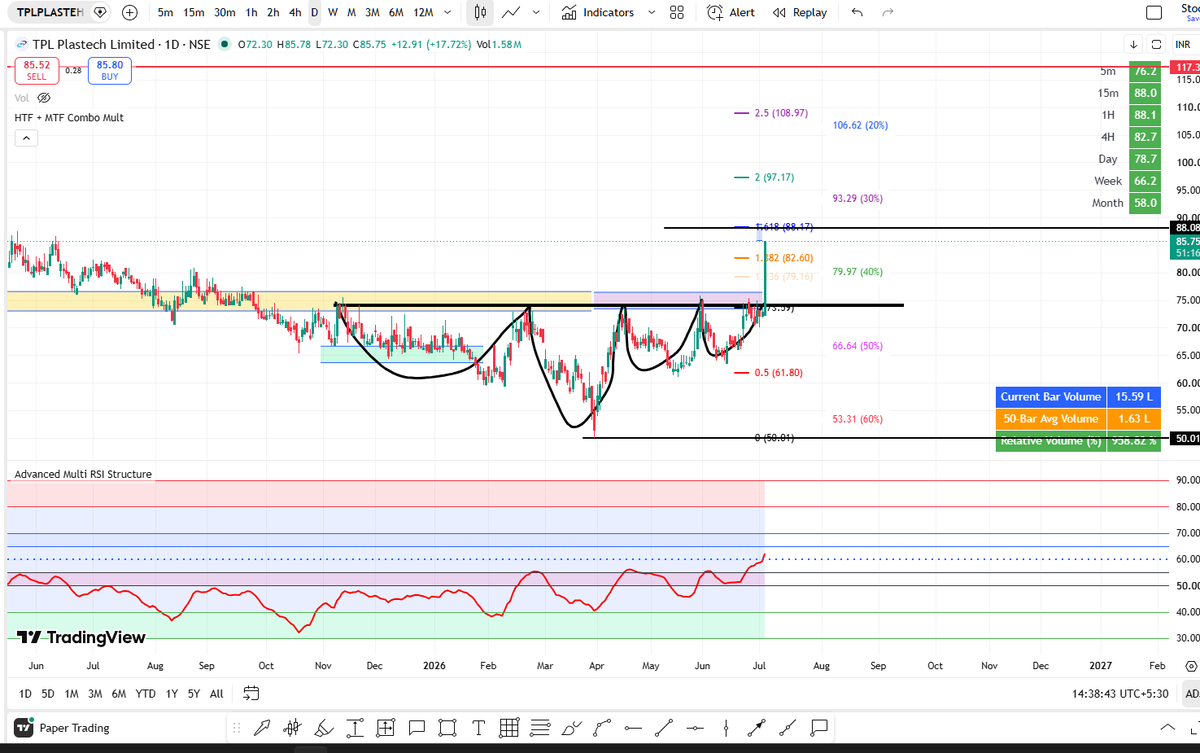Click the down-arrow icon left of INR
This screenshot has height=753, width=1200.
(x=1134, y=44)
